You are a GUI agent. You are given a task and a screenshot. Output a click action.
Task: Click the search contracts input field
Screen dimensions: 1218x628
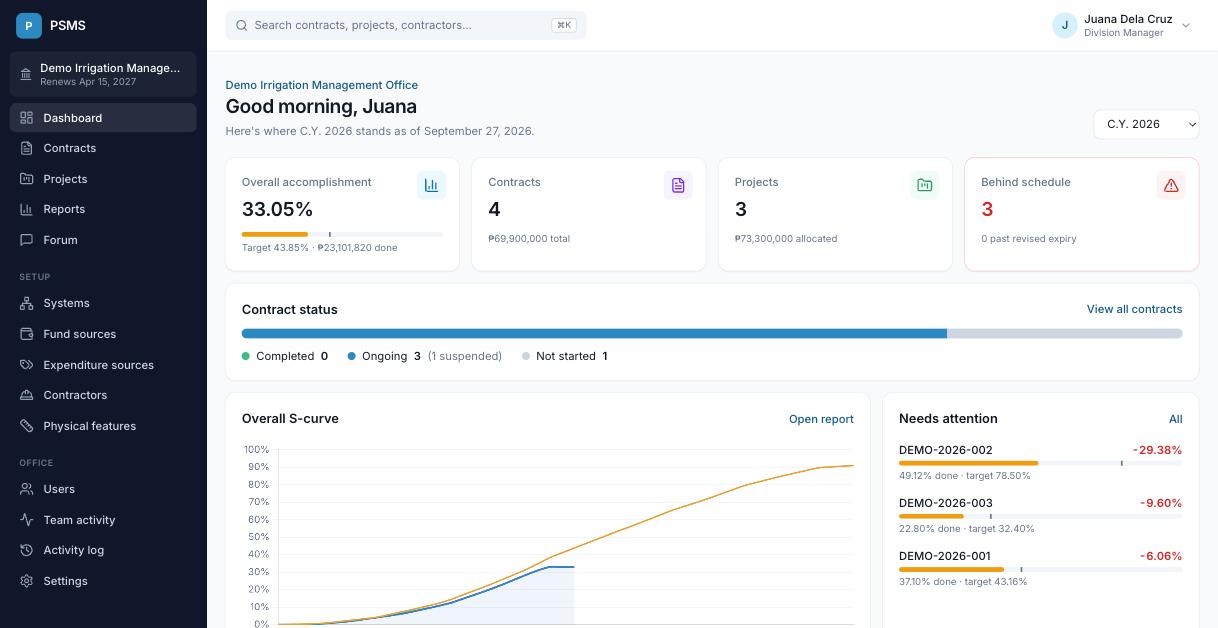click(406, 25)
